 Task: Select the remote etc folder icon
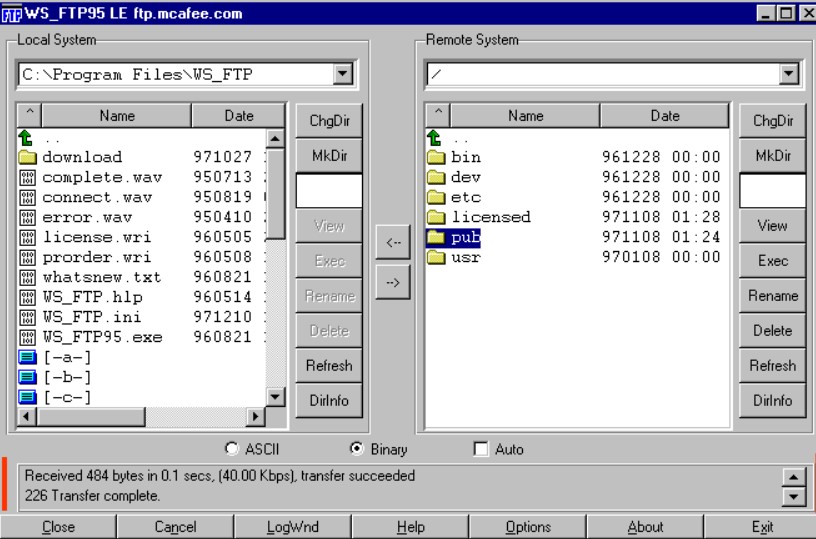tap(436, 197)
